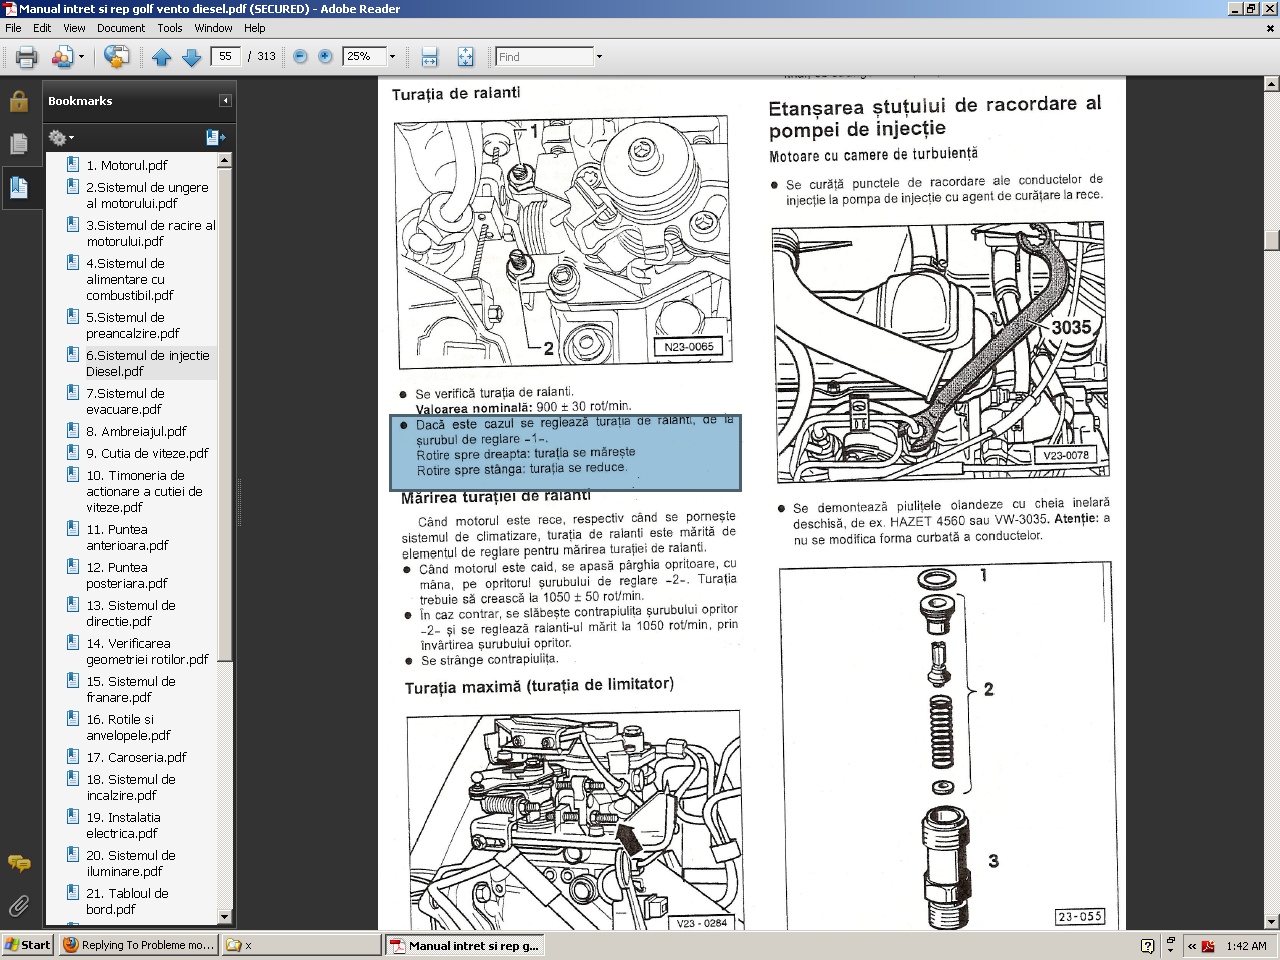
Task: Open bookmark 3.Sistemul de racire al motorului.pdf
Action: tap(151, 233)
